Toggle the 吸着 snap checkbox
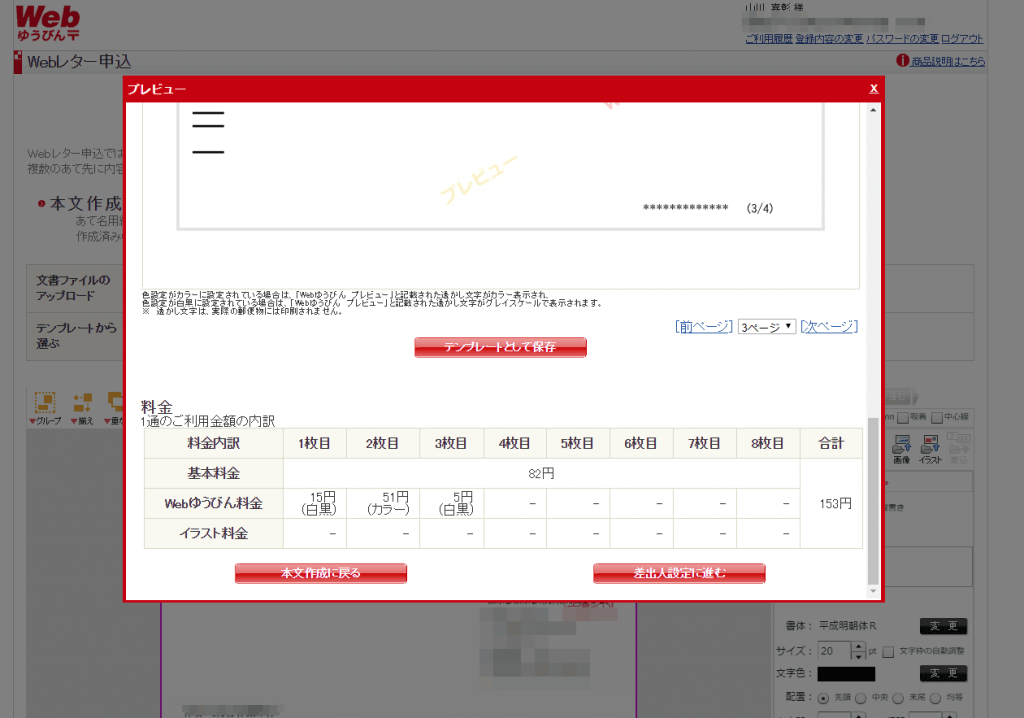The width and height of the screenshot is (1024, 718). 903,417
